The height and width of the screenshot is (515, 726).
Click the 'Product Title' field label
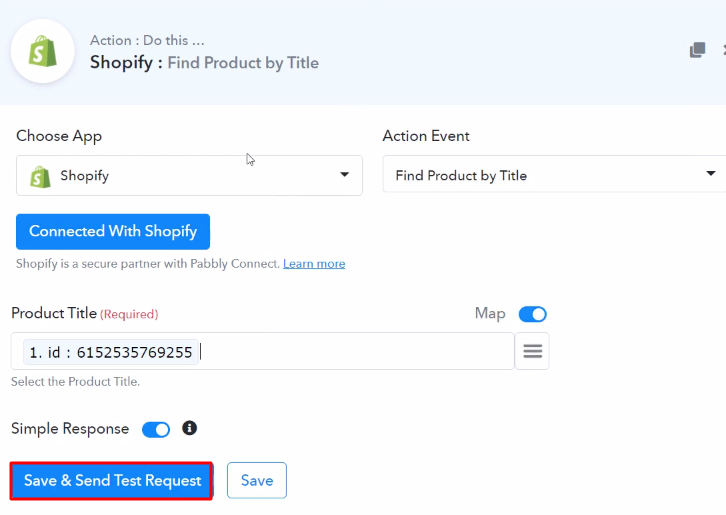click(x=54, y=313)
